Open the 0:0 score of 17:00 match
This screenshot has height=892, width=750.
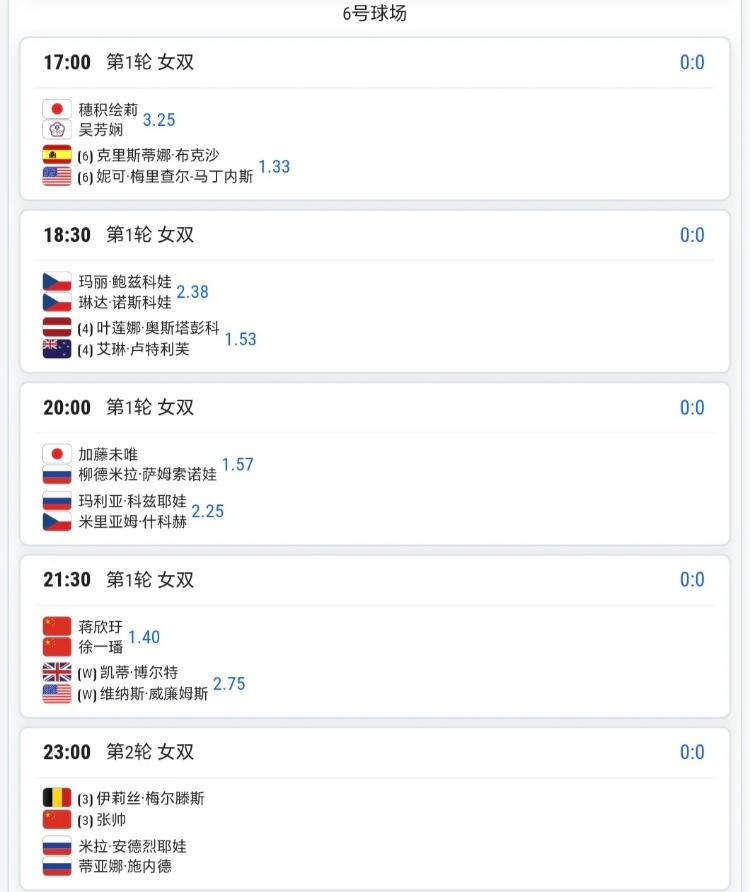[692, 62]
